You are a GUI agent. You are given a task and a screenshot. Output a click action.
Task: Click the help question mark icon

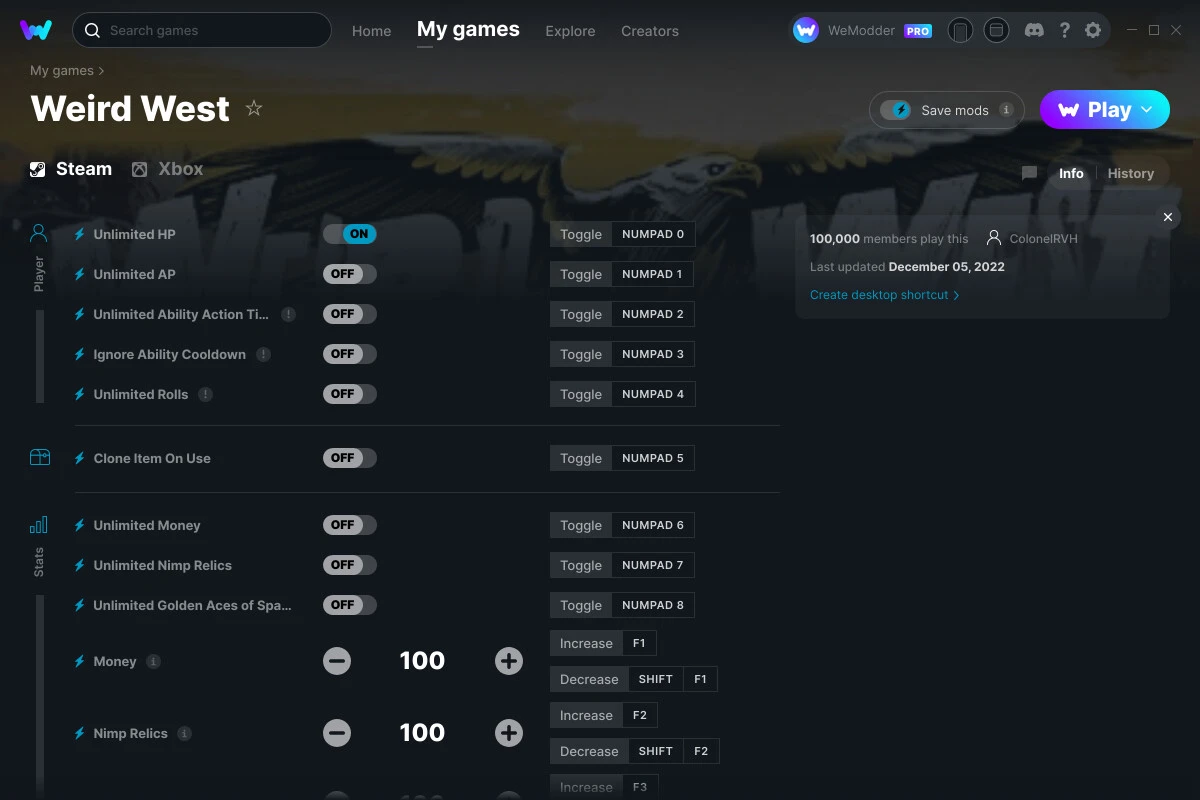click(1065, 30)
